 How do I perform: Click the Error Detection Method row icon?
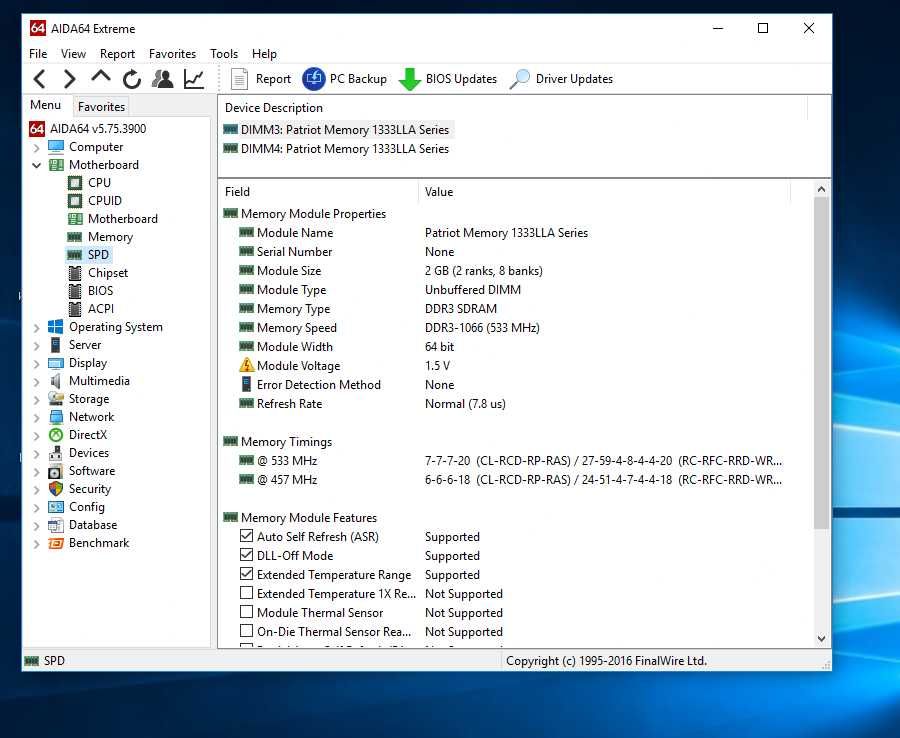246,384
